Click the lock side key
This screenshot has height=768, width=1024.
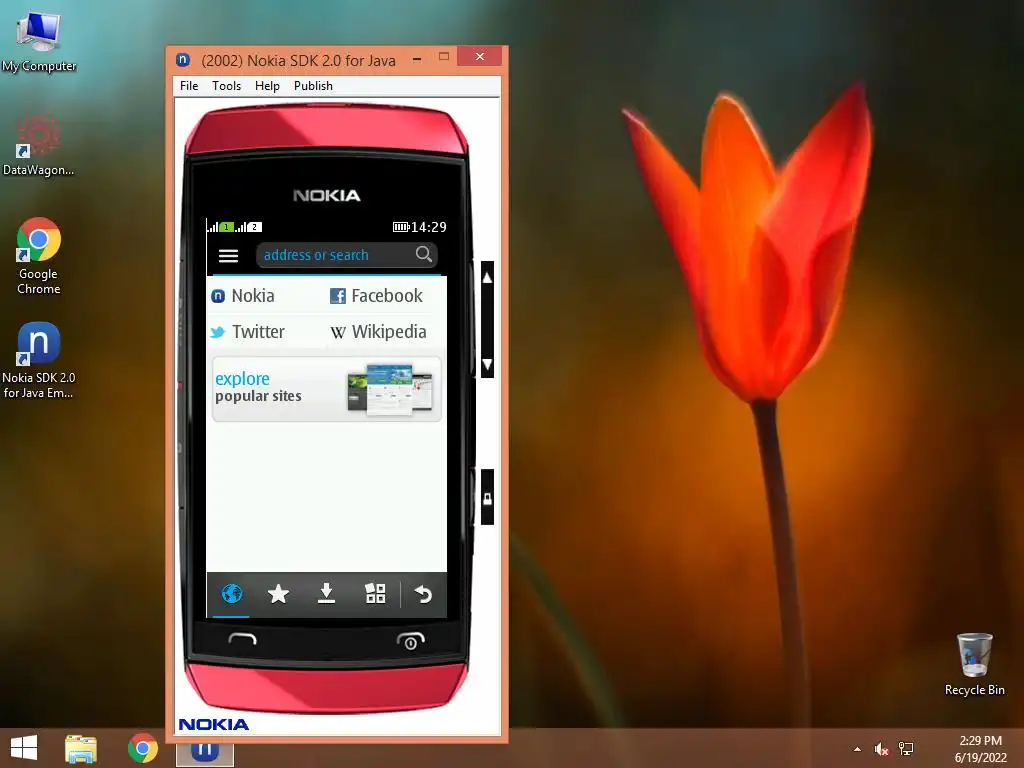click(x=487, y=498)
